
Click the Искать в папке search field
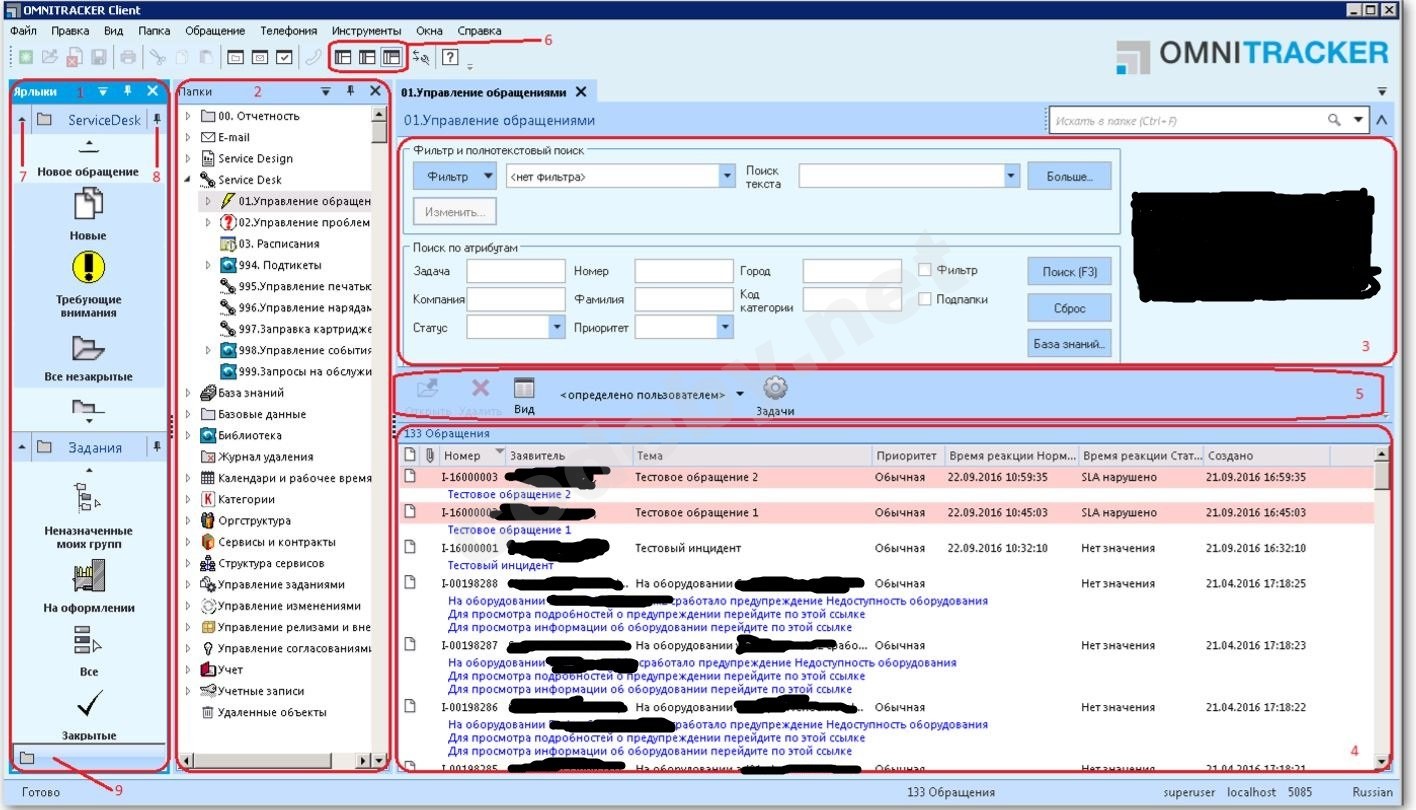coord(1187,121)
